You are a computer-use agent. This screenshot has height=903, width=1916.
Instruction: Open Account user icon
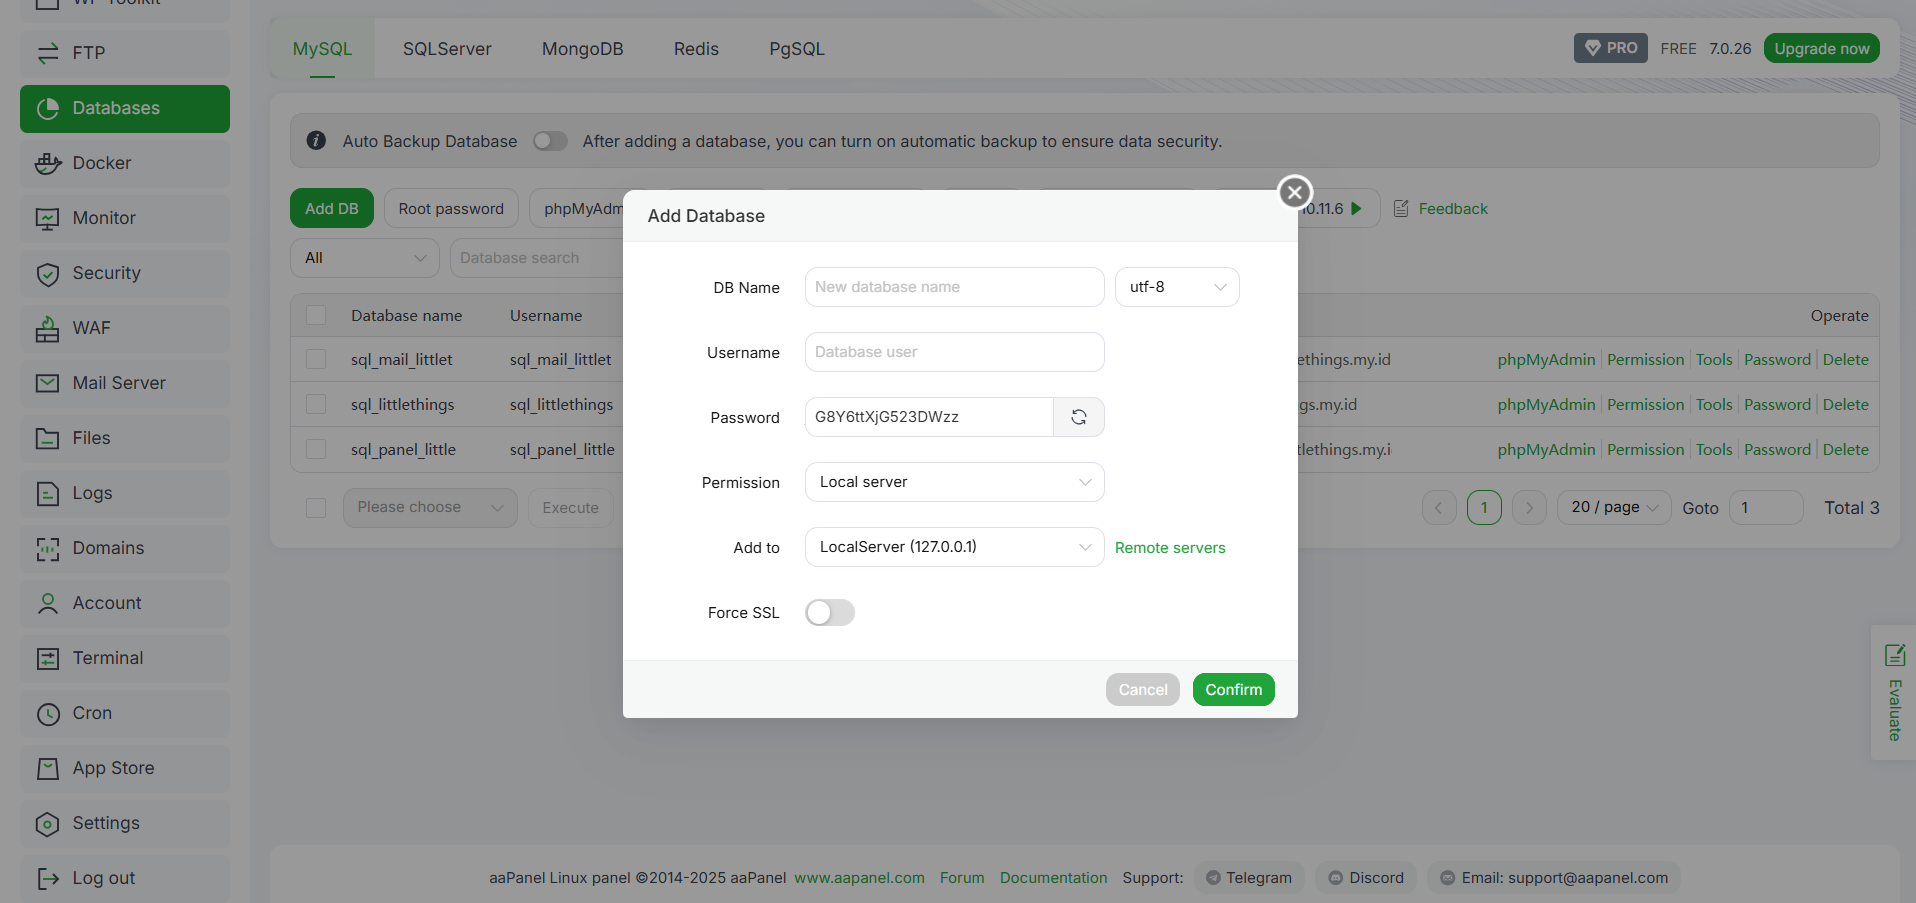tap(47, 603)
